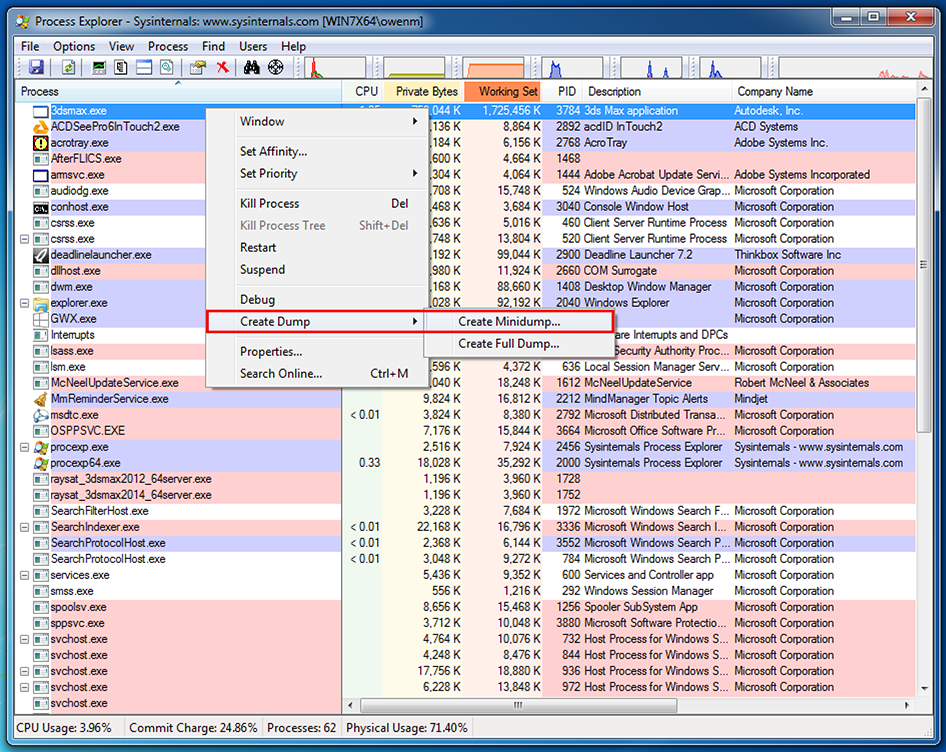This screenshot has width=946, height=752.
Task: Click the acrotray.exe yellow warning icon
Action: click(40, 143)
